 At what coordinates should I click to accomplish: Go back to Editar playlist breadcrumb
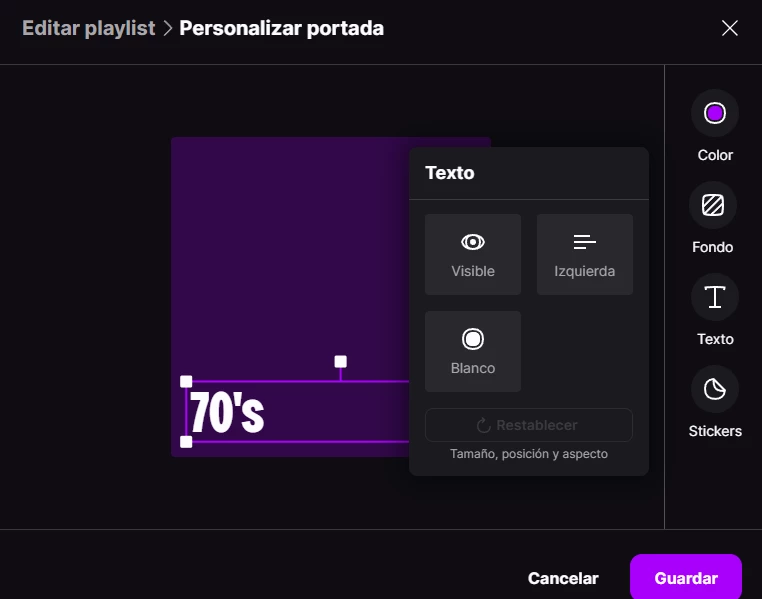point(88,28)
